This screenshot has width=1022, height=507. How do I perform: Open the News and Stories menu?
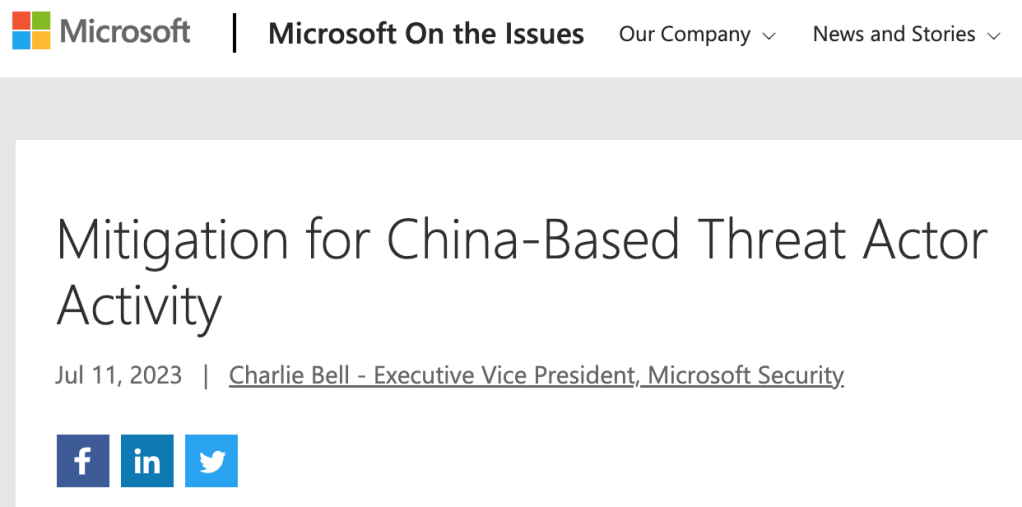click(893, 34)
